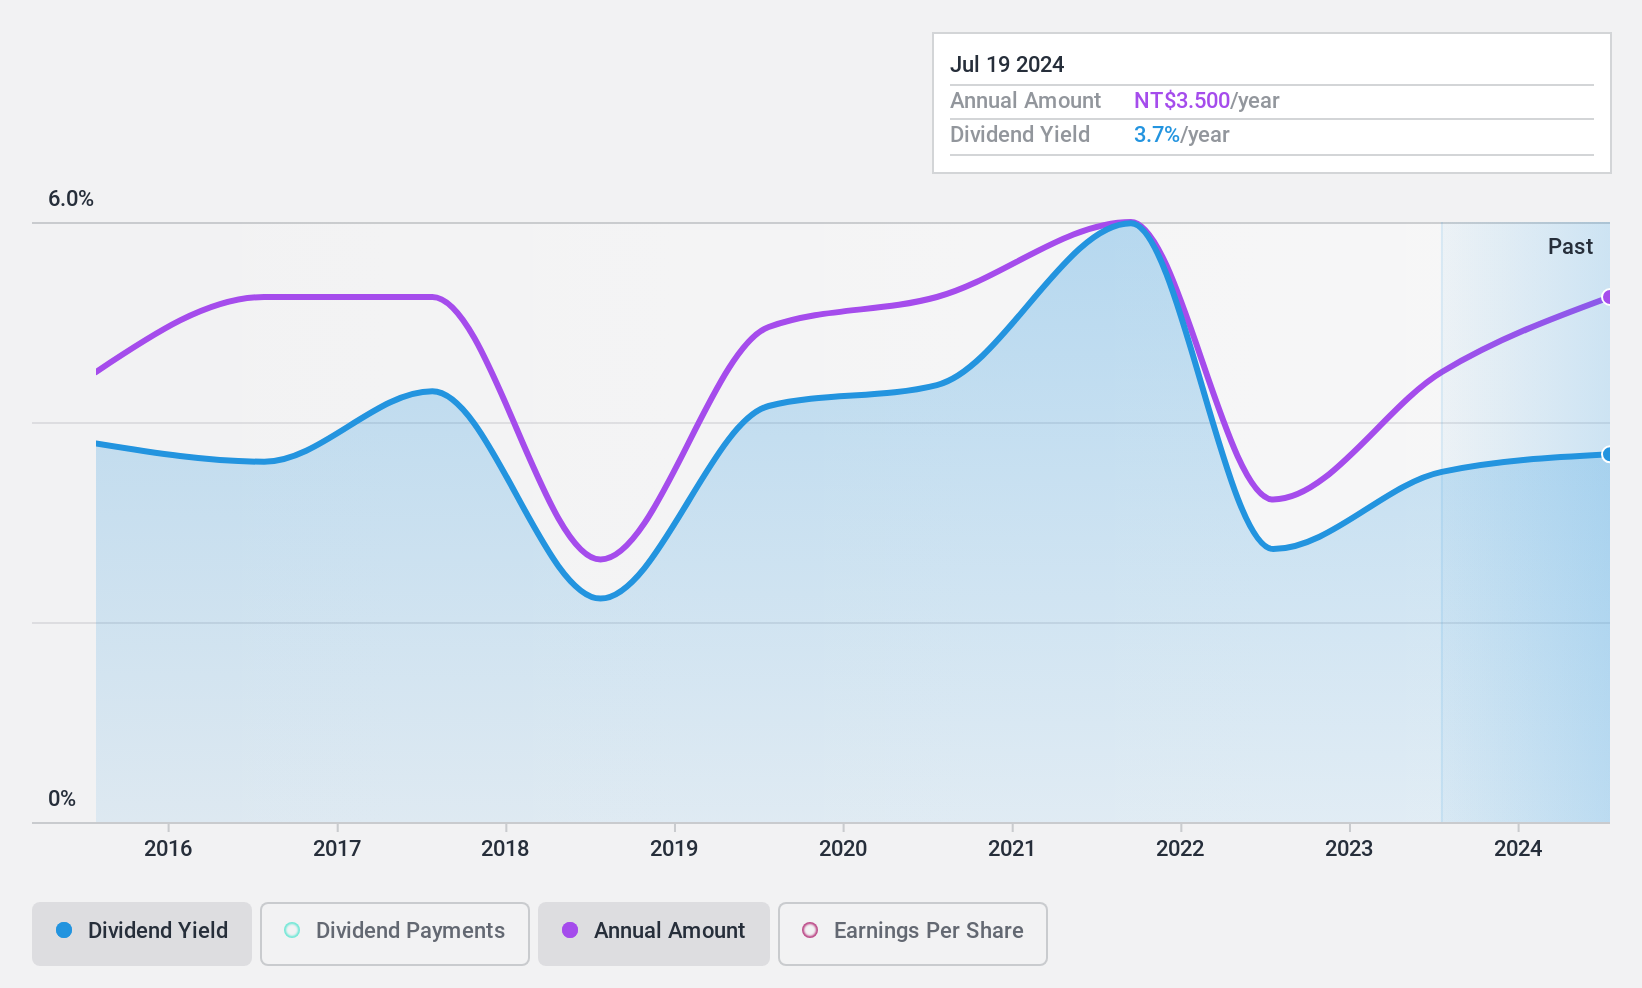Enable the Dividend Payments series
The width and height of the screenshot is (1642, 988).
pyautogui.click(x=394, y=934)
